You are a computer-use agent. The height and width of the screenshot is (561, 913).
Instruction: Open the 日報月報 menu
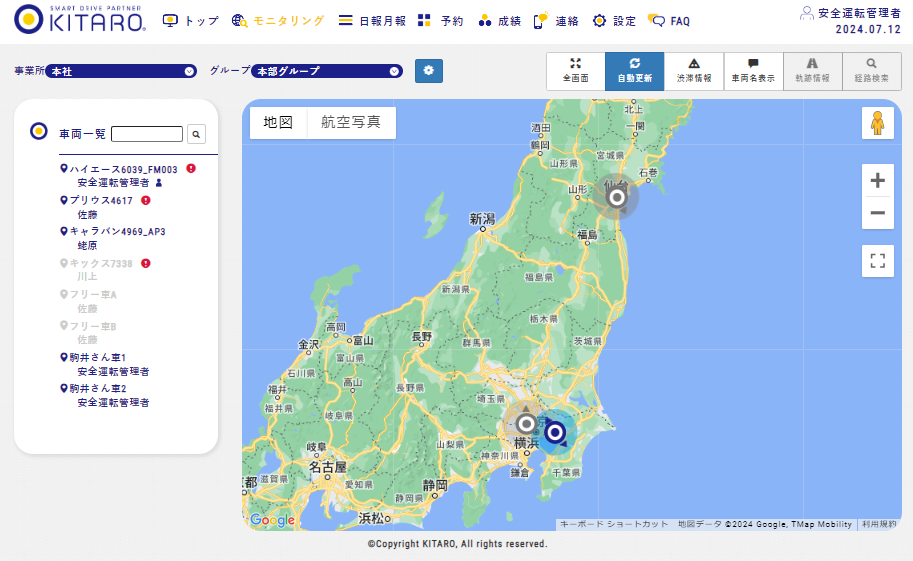372,21
